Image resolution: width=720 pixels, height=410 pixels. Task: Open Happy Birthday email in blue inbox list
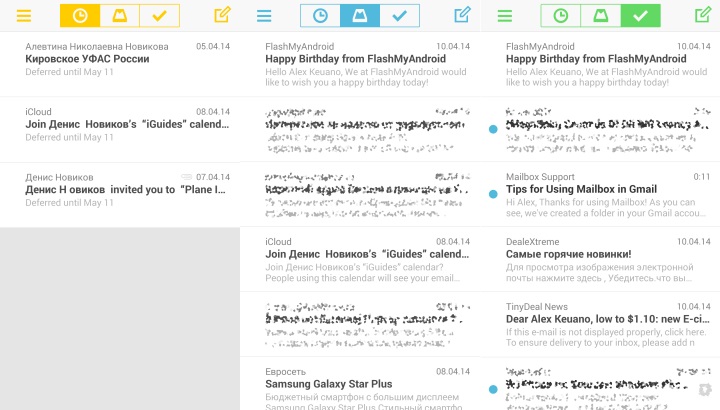coord(360,64)
